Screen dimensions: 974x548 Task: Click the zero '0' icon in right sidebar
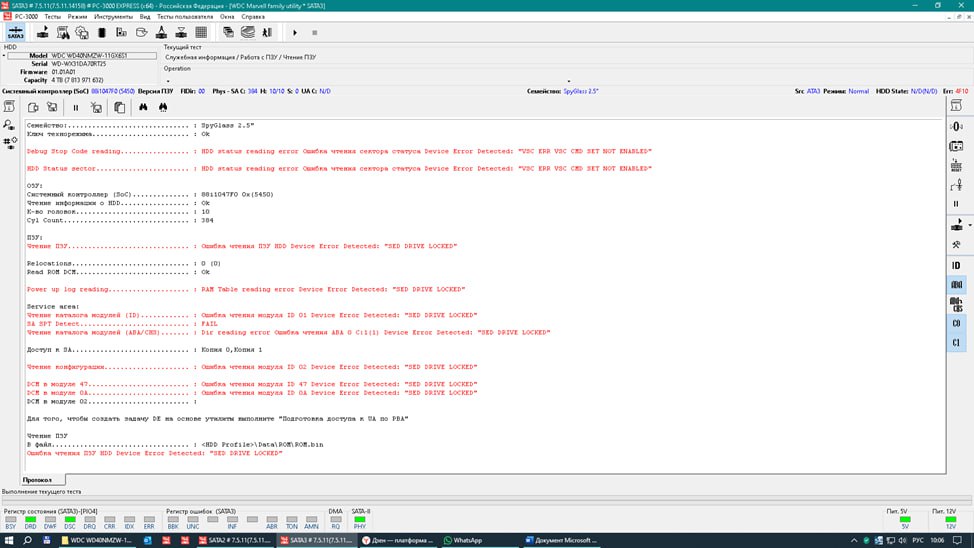coord(957,126)
